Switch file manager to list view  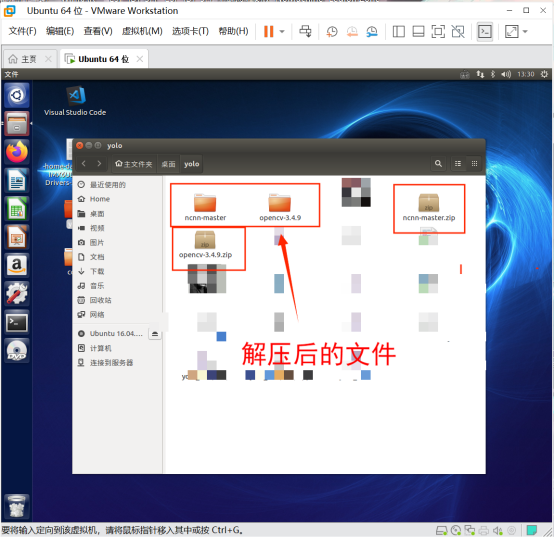pos(458,164)
